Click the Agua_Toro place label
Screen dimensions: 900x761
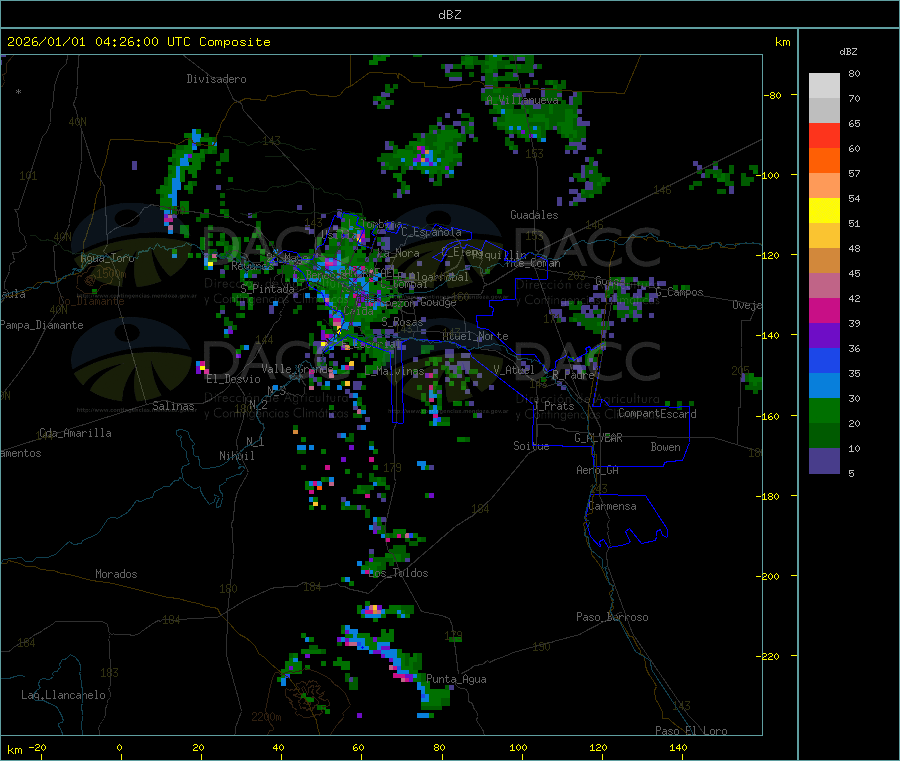click(x=107, y=258)
